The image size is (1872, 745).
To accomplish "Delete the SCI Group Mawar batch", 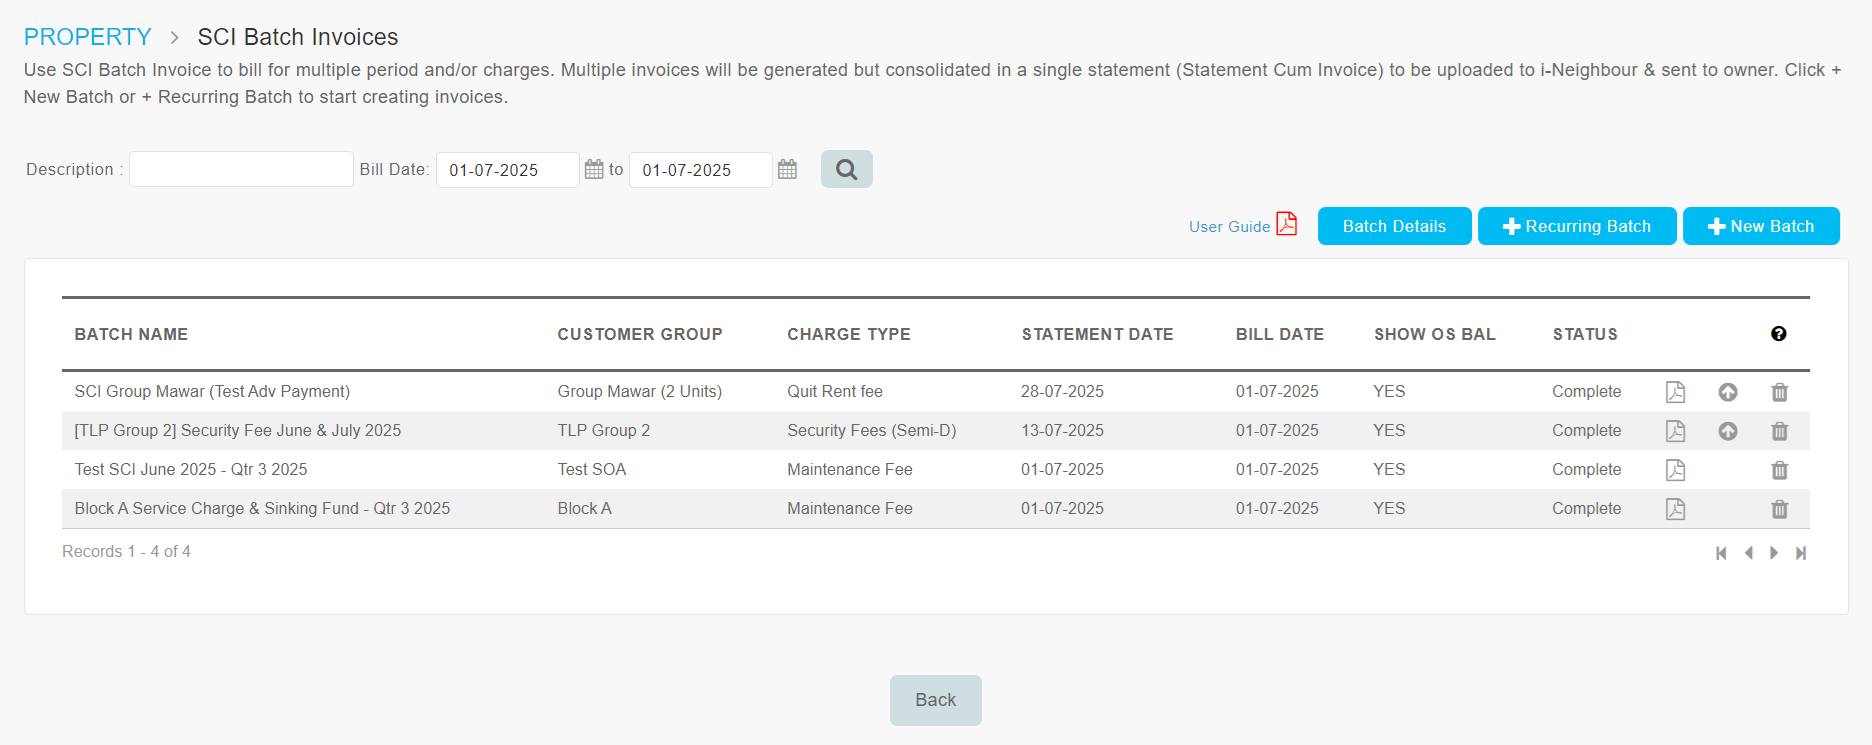I will pos(1779,392).
